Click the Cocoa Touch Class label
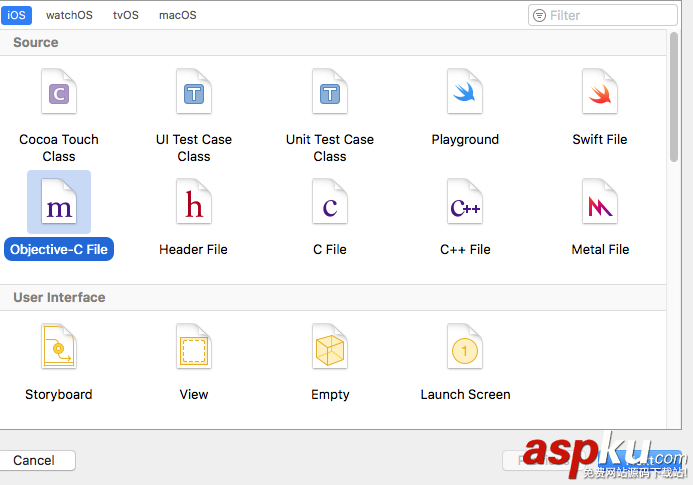The width and height of the screenshot is (693, 485). (59, 148)
